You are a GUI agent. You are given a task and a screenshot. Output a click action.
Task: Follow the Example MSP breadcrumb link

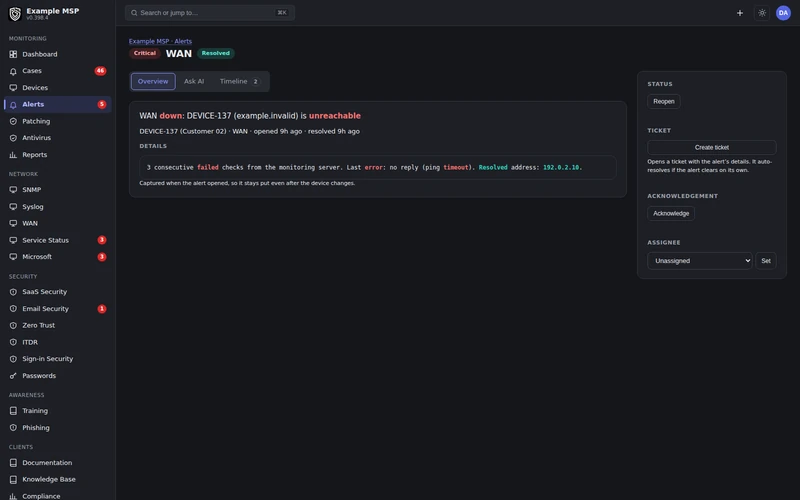(149, 41)
